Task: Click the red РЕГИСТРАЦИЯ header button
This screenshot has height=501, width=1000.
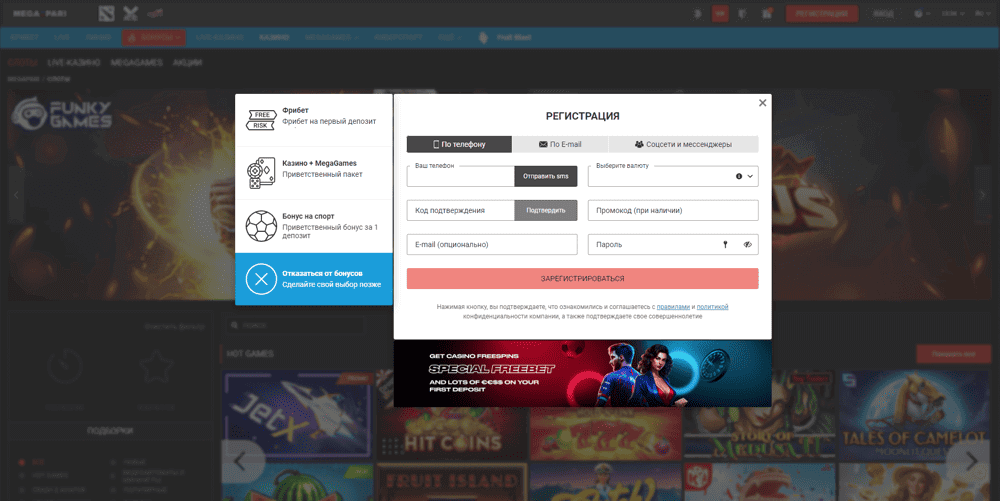Action: [821, 13]
